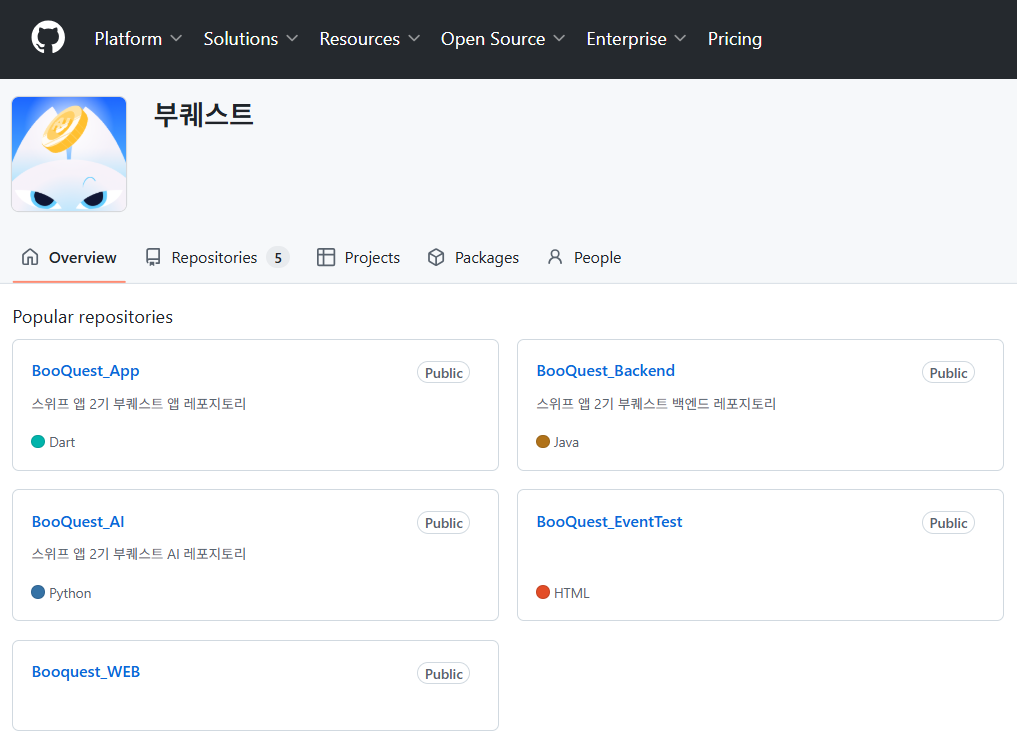Click the Repositories book icon

tap(153, 257)
